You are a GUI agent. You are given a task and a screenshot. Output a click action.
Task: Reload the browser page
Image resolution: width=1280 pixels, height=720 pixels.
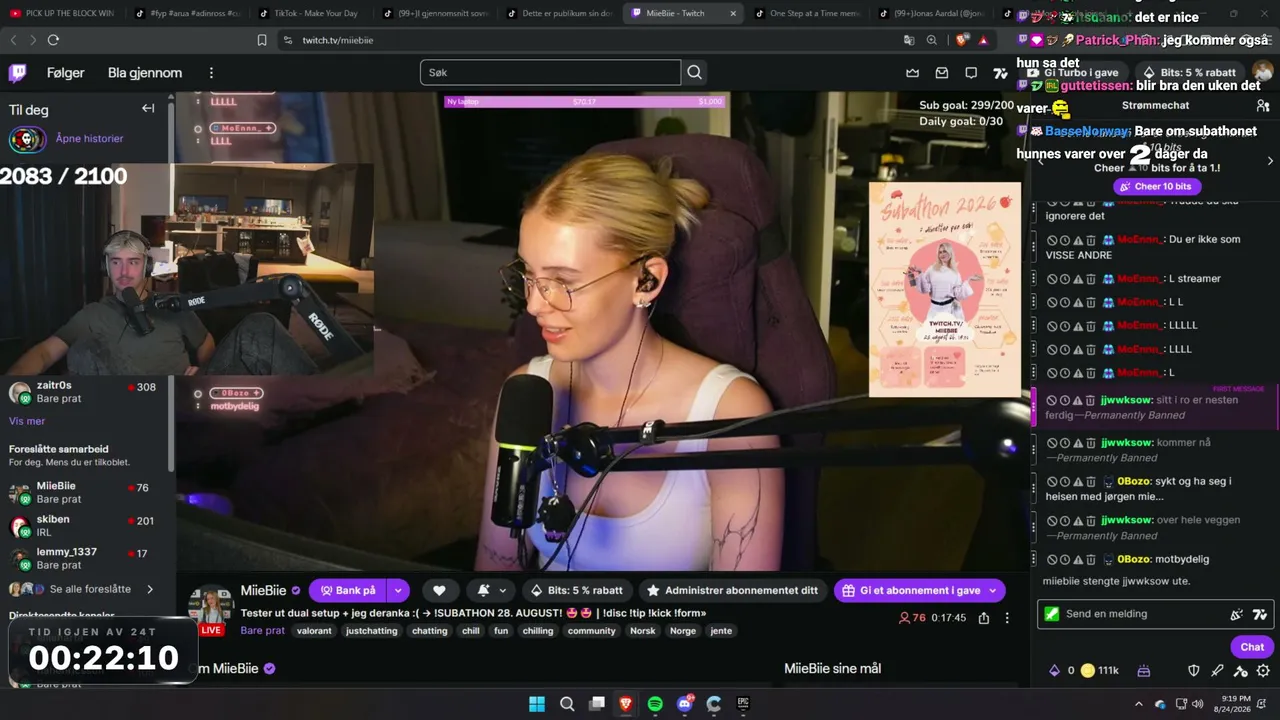(53, 40)
